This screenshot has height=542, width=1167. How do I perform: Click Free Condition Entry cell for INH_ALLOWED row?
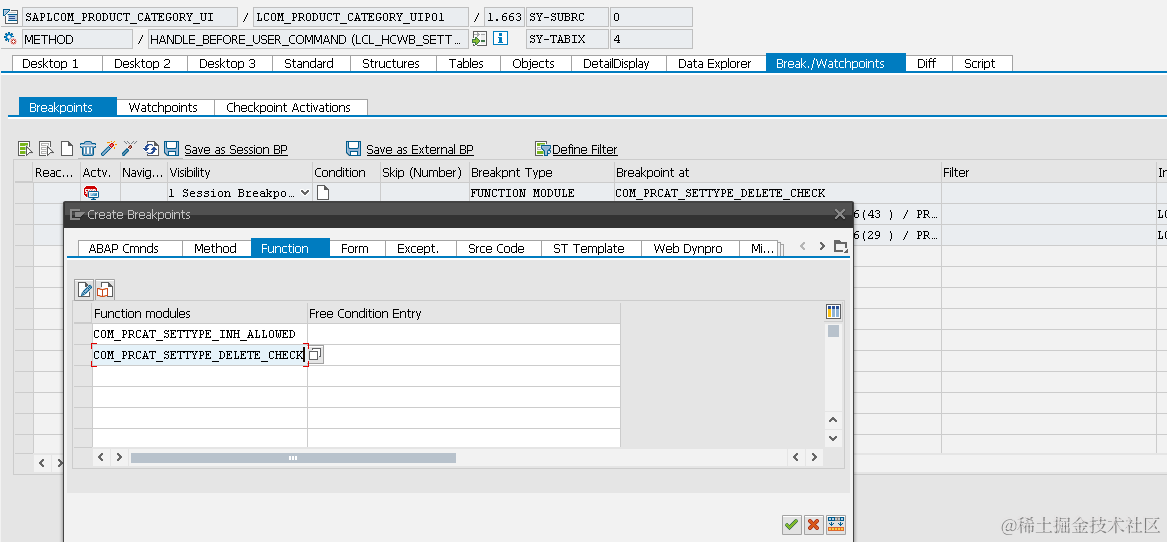pyautogui.click(x=464, y=334)
